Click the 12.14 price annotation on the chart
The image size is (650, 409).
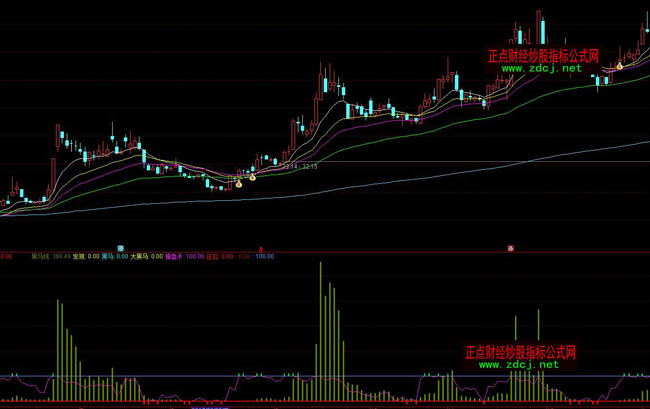point(290,167)
